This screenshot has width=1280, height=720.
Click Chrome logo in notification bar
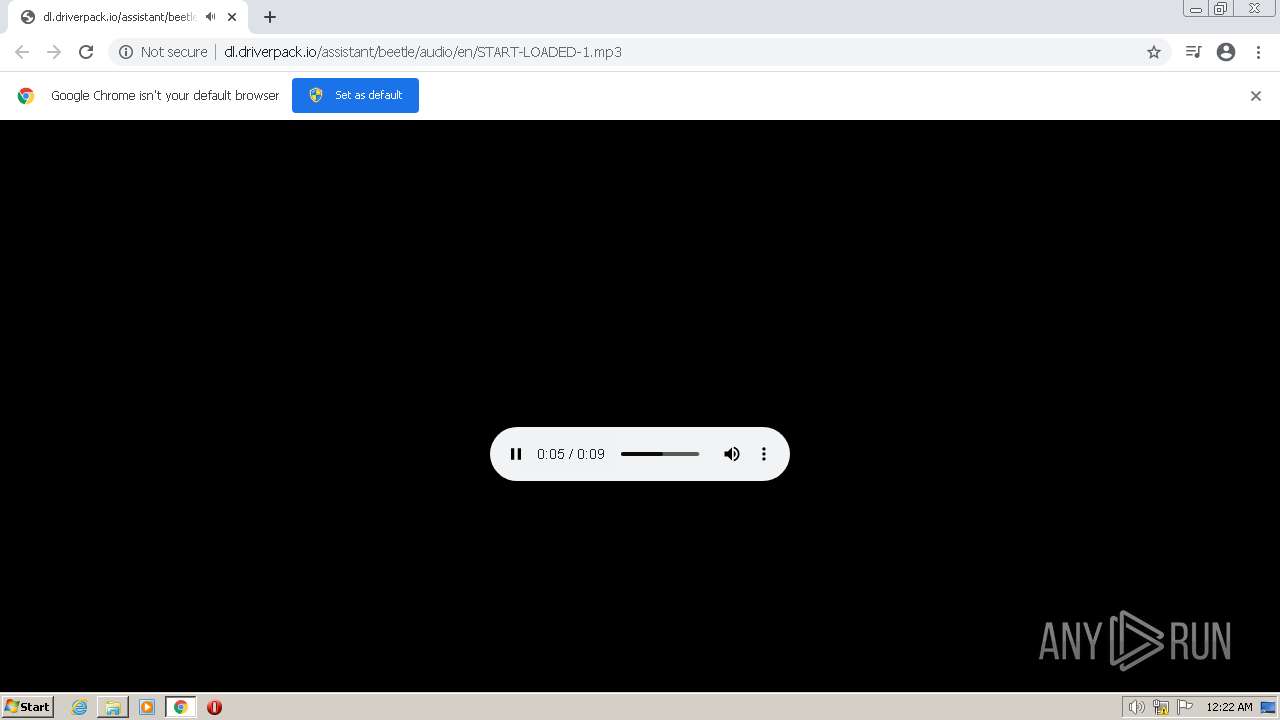pyautogui.click(x=26, y=96)
